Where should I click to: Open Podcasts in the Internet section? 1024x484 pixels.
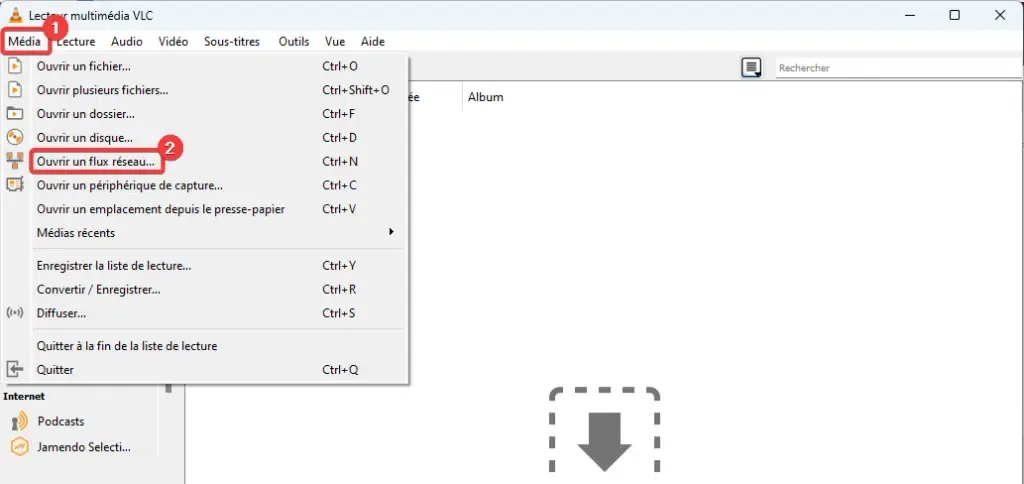[61, 421]
